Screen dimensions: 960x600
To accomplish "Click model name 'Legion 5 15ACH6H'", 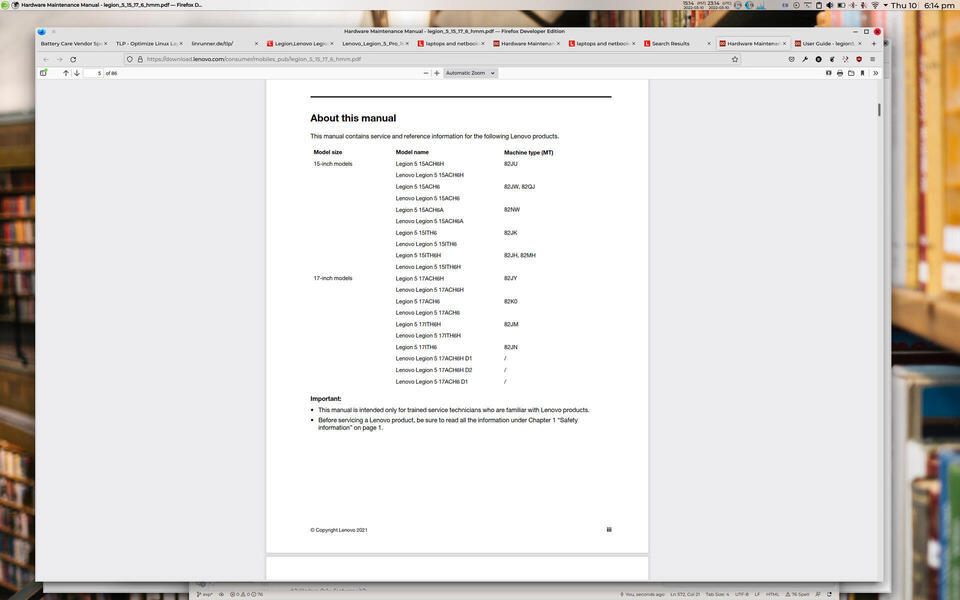I will [419, 164].
